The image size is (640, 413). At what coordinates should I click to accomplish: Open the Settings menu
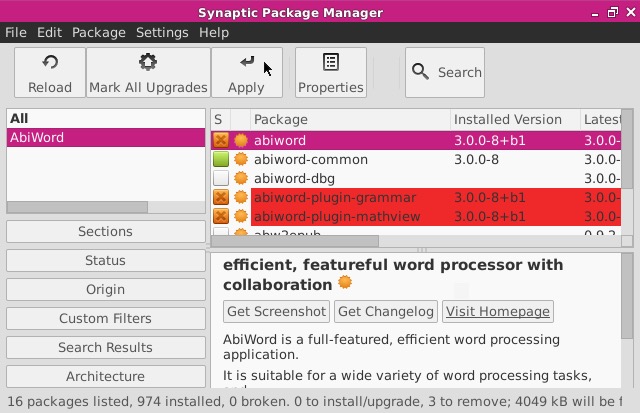(162, 32)
